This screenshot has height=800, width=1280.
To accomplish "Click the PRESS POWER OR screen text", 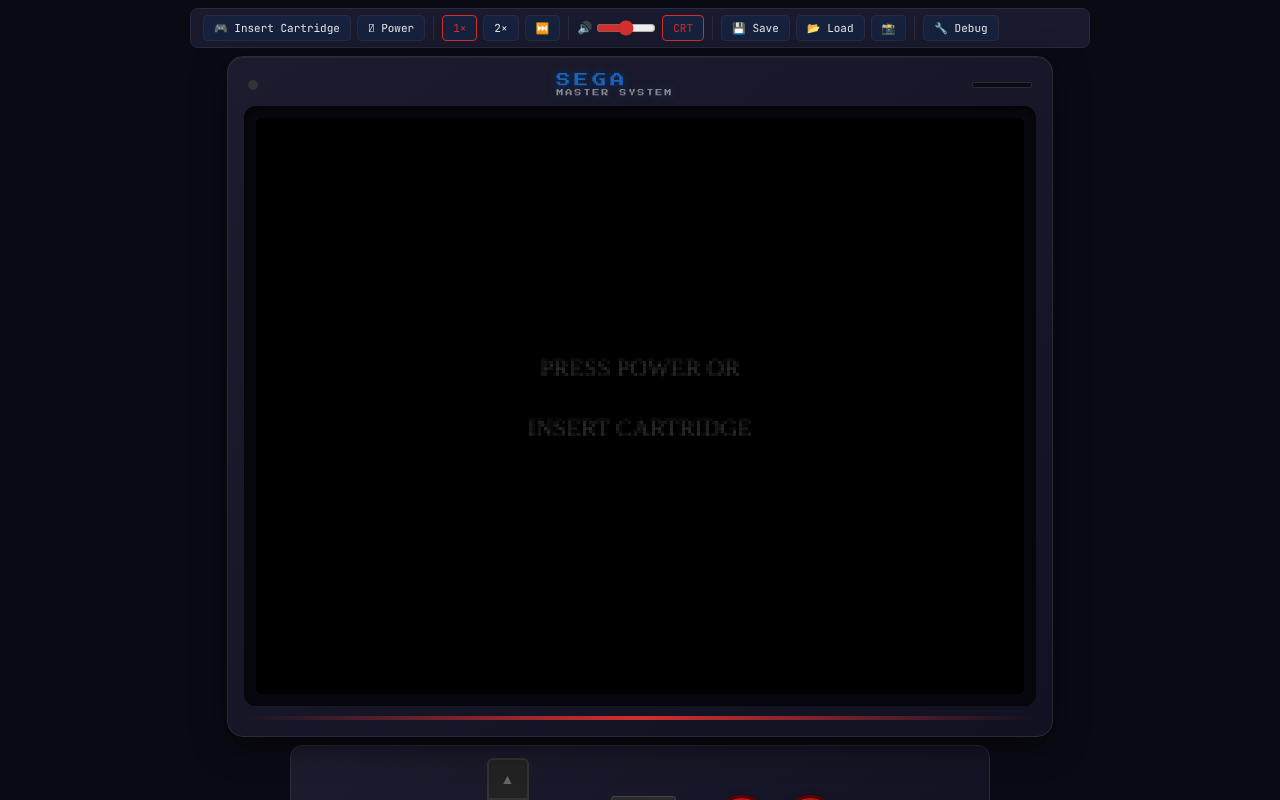I will (x=640, y=368).
